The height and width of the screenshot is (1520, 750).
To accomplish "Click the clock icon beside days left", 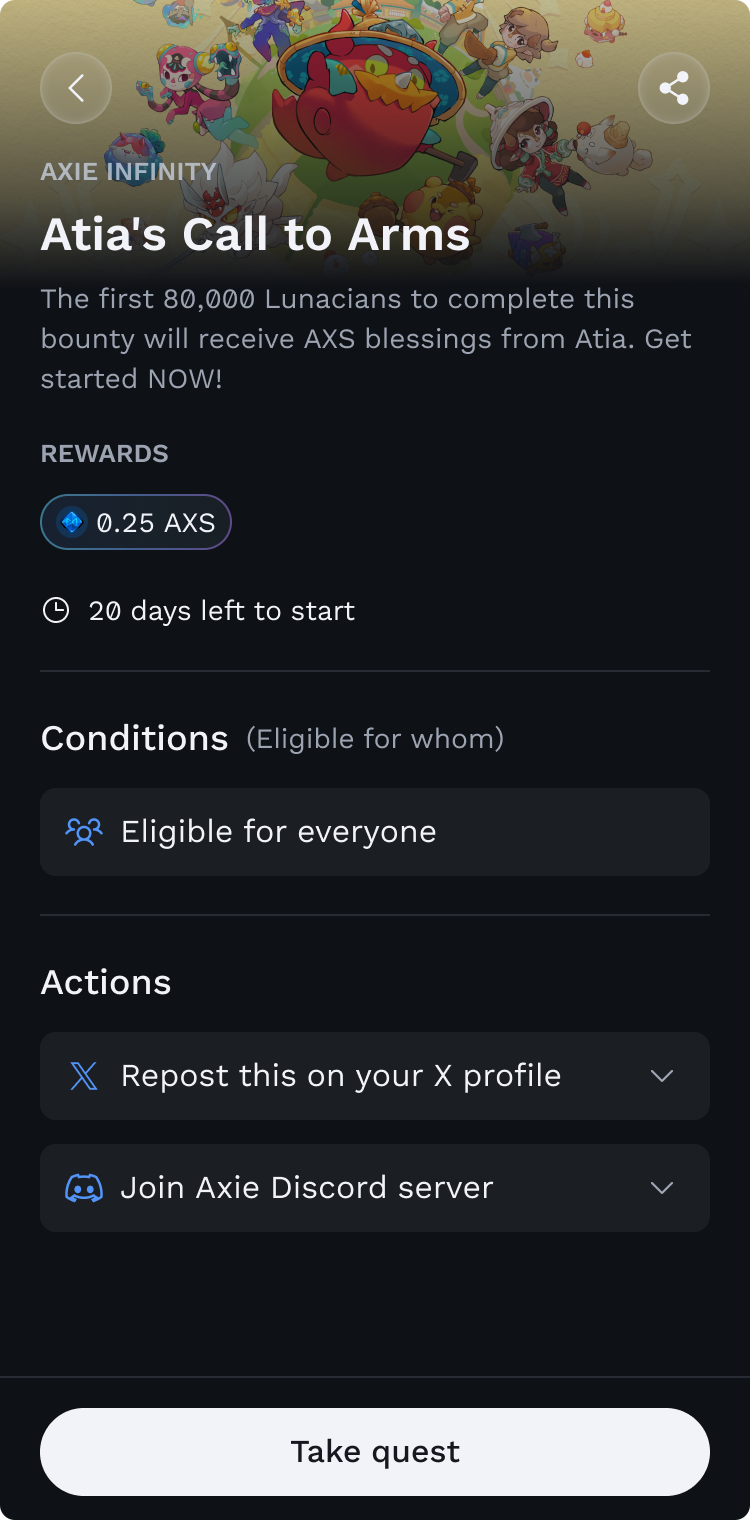I will (x=56, y=610).
